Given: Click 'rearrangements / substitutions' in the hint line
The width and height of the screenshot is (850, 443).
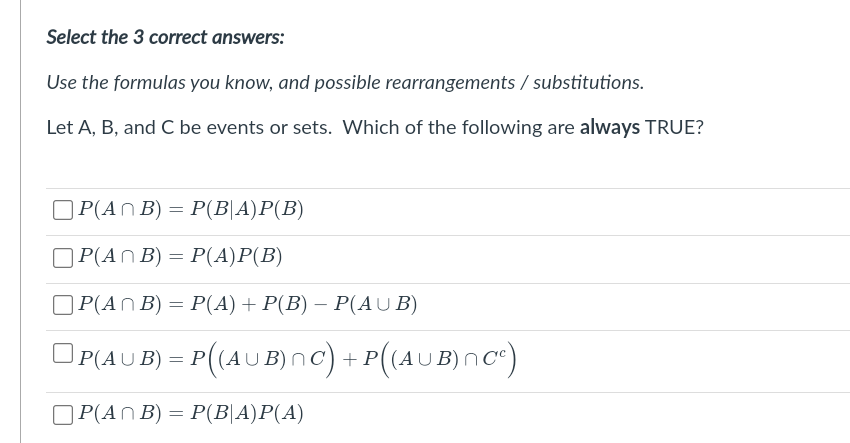Looking at the screenshot, I should coord(514,83).
